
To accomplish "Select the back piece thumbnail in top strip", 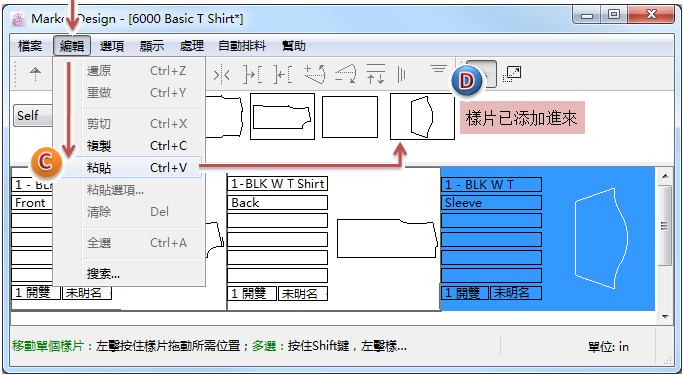I will click(282, 116).
